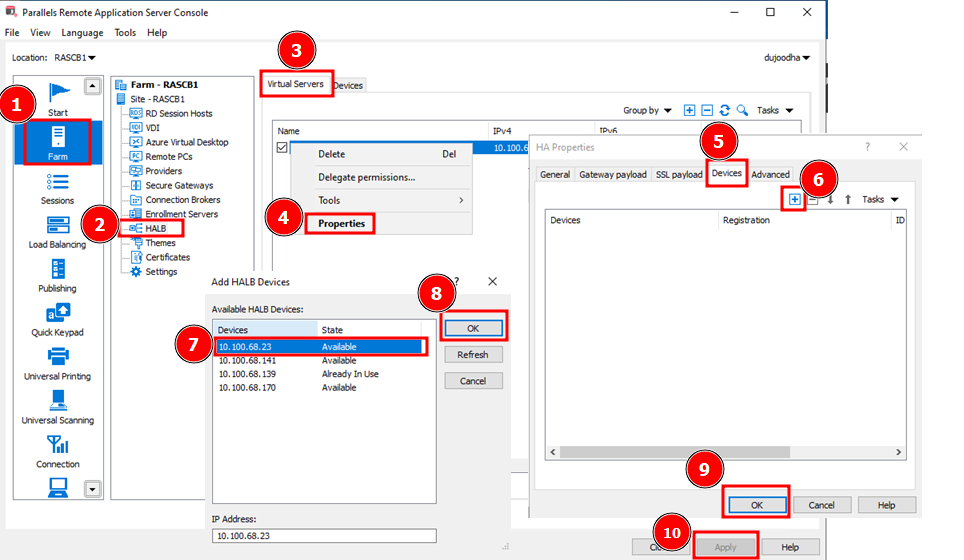Click the add (plus) icon in main toolbar

tap(689, 110)
